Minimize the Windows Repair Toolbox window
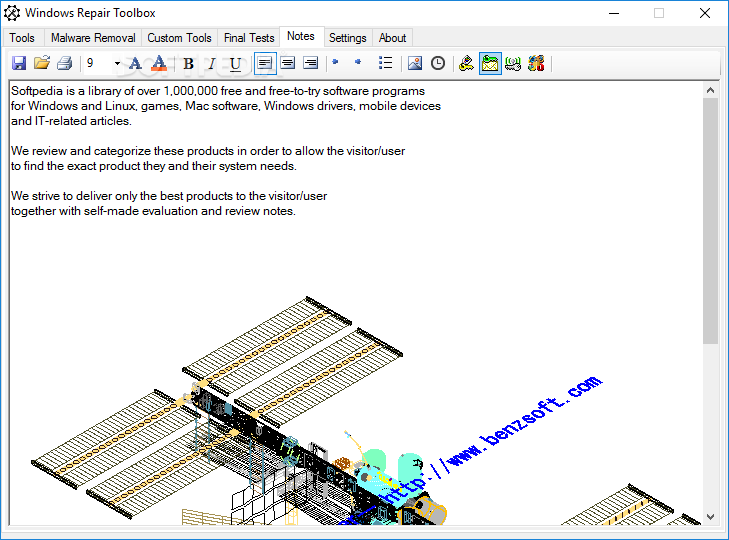The height and width of the screenshot is (540, 729). pyautogui.click(x=614, y=13)
